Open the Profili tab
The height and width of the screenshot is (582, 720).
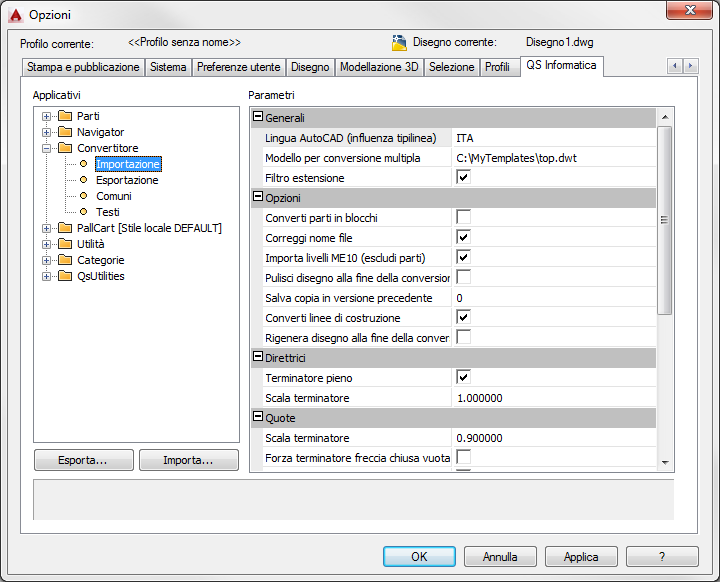coord(498,67)
